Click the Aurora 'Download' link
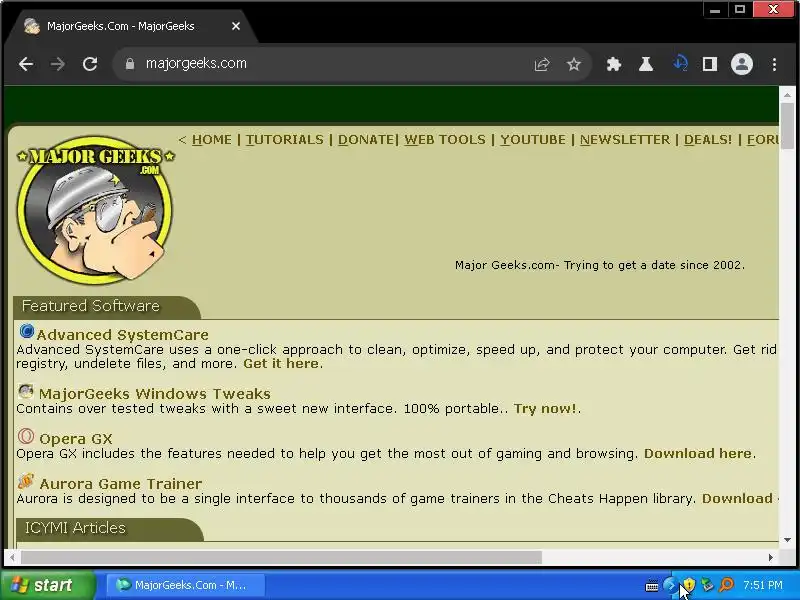Image resolution: width=800 pixels, height=600 pixels. click(x=737, y=498)
